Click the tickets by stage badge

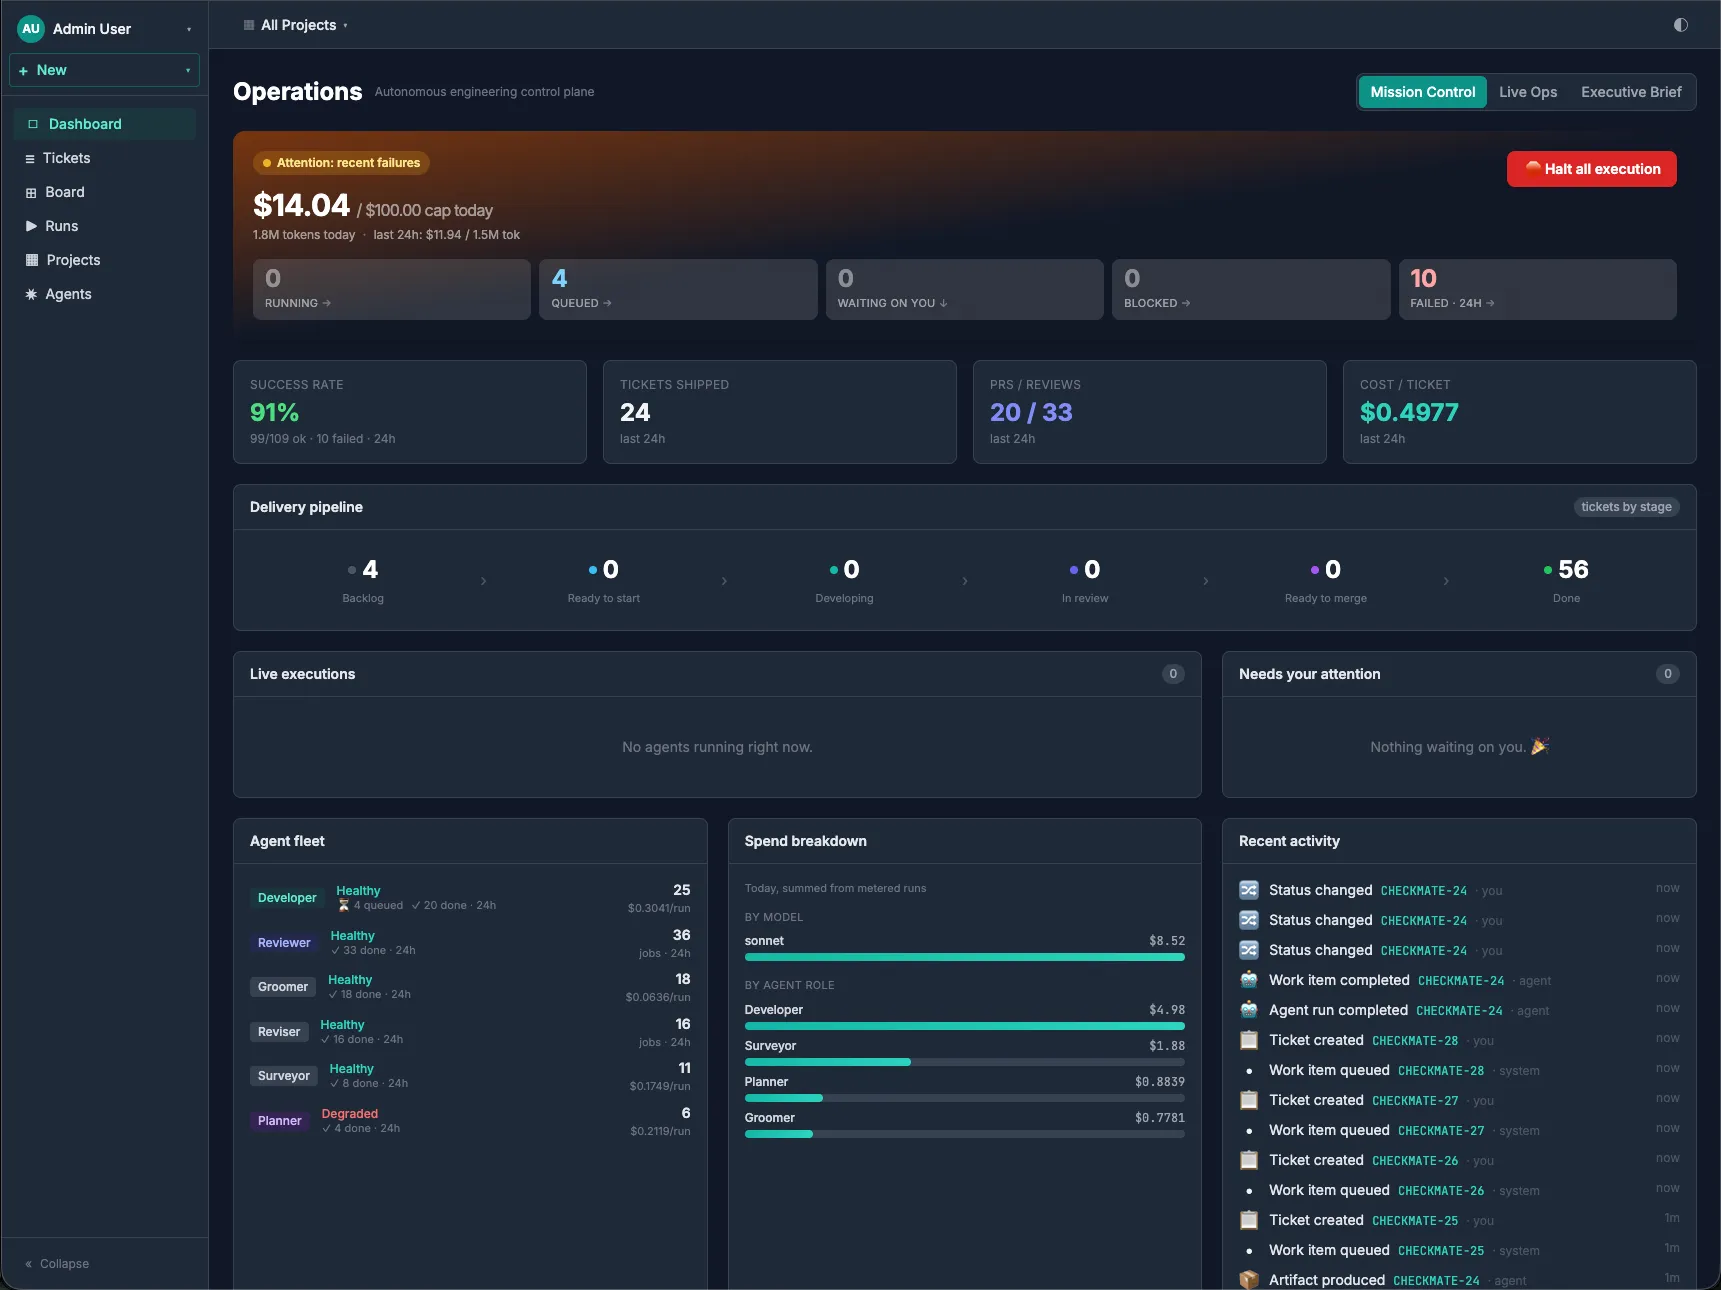tap(1626, 507)
